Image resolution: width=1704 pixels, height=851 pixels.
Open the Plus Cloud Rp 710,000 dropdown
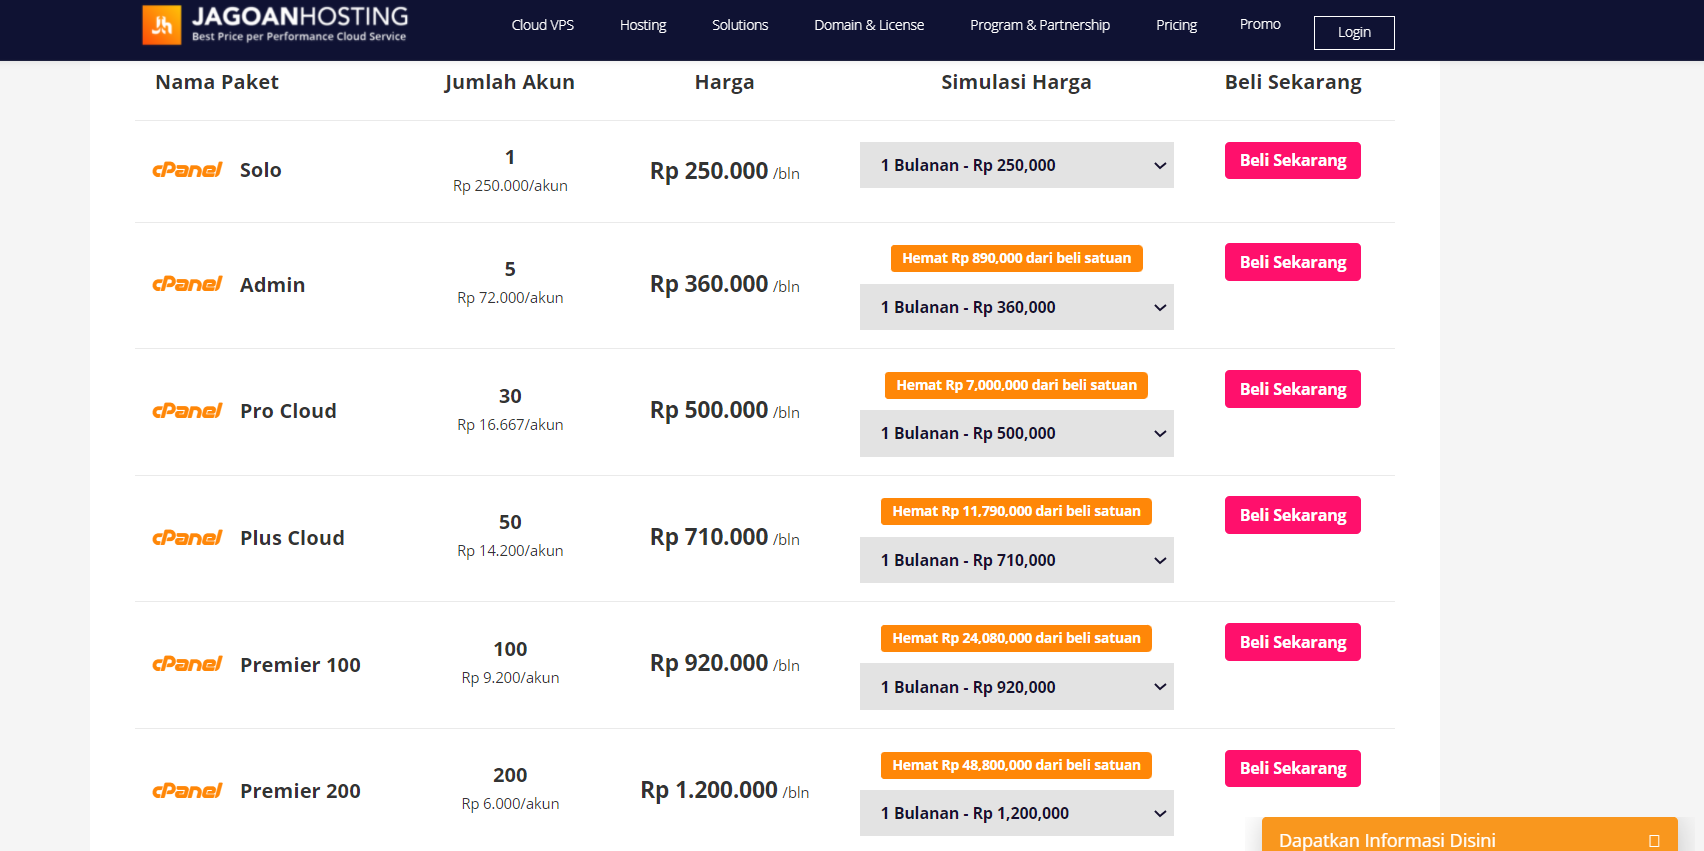coord(1017,560)
